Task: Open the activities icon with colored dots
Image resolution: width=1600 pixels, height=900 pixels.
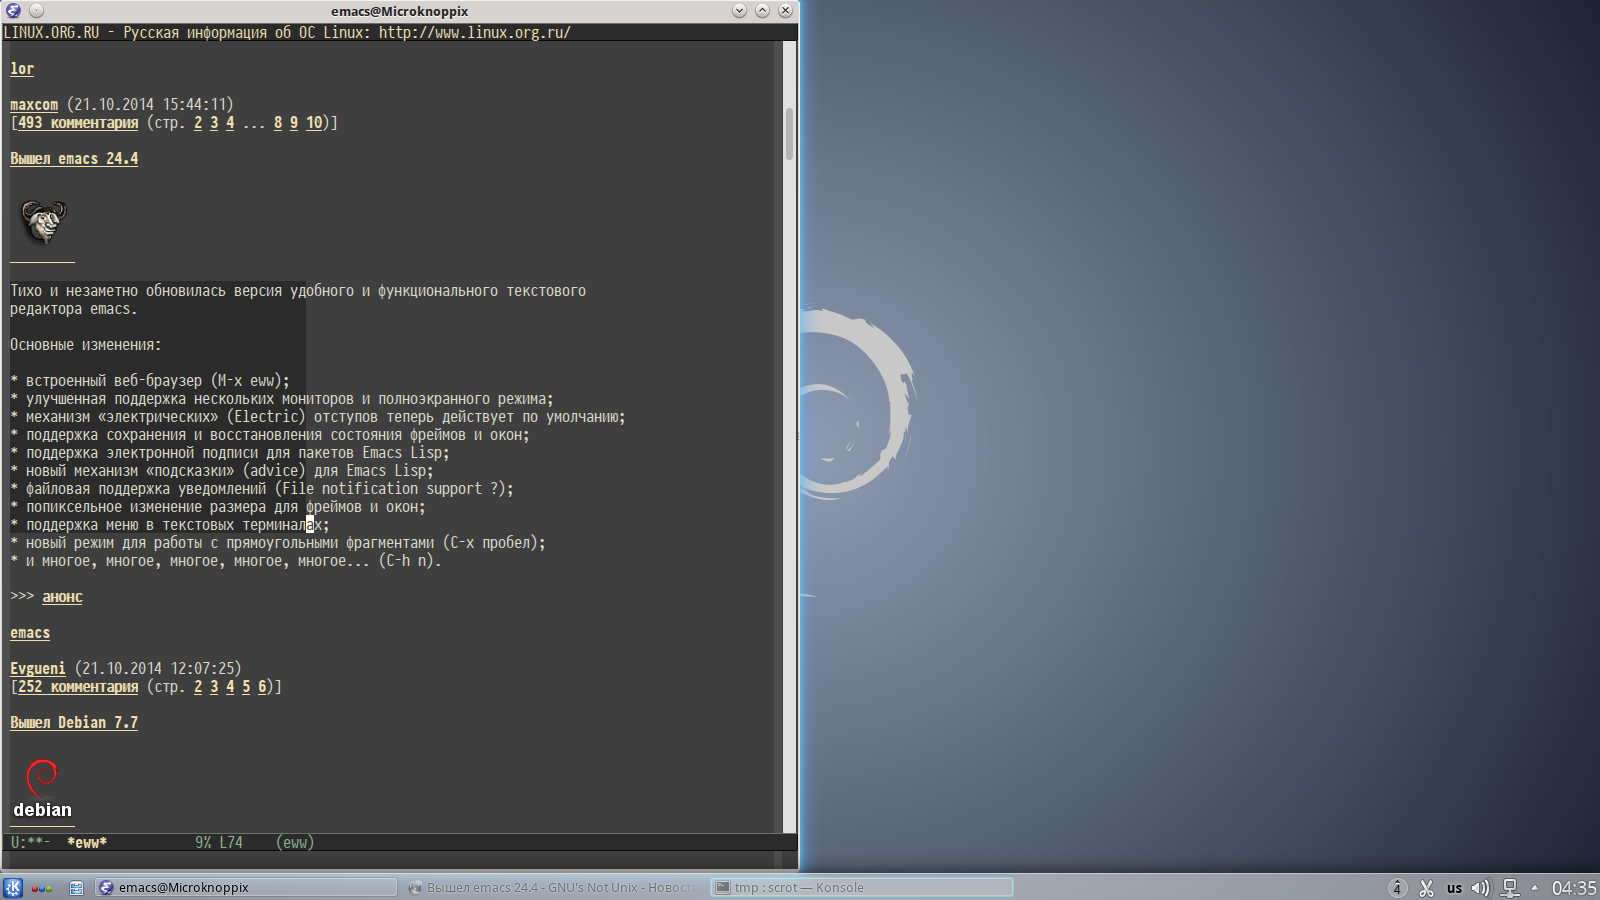Action: (x=42, y=887)
